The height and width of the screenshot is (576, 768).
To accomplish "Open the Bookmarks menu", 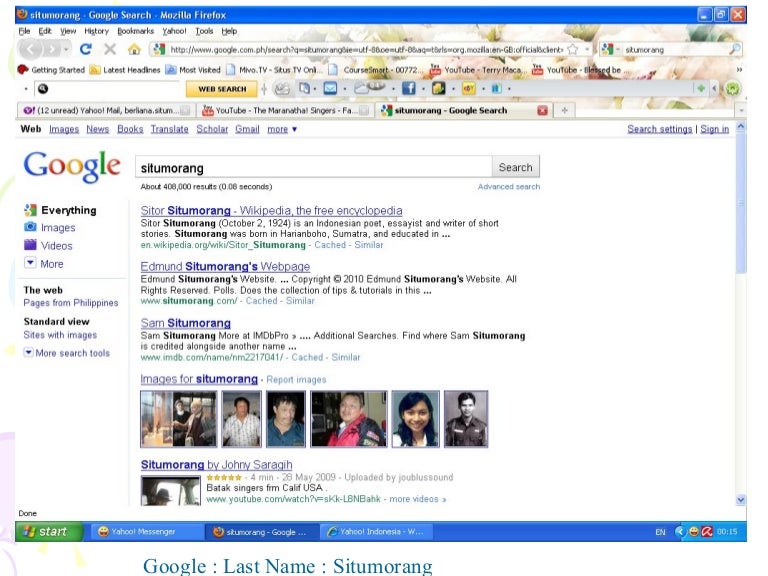I will [x=135, y=31].
